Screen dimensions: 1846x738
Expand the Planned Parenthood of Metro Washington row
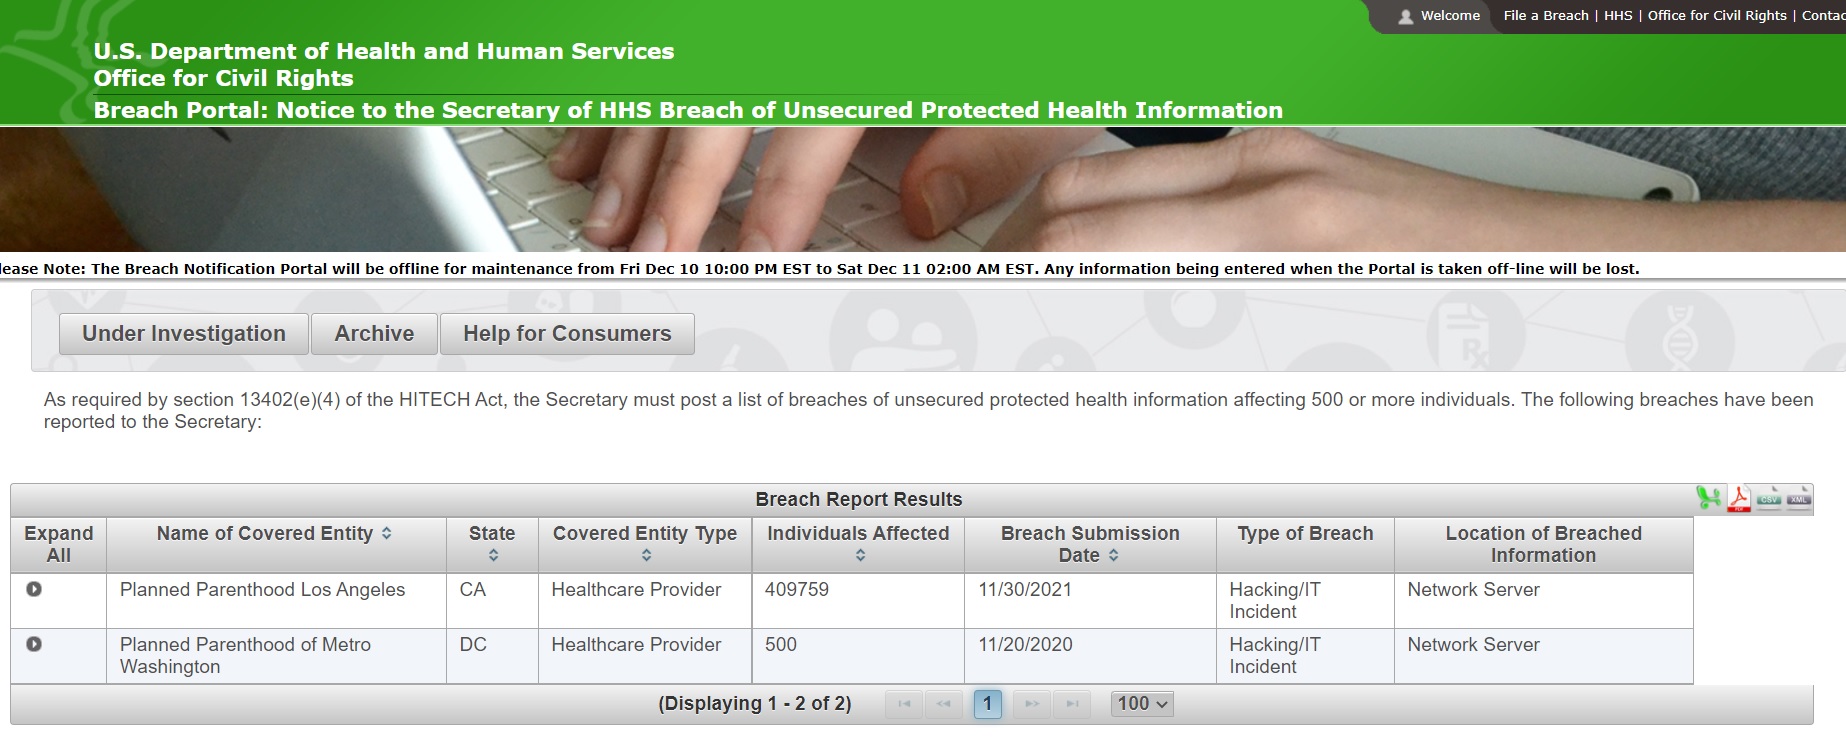[x=34, y=644]
